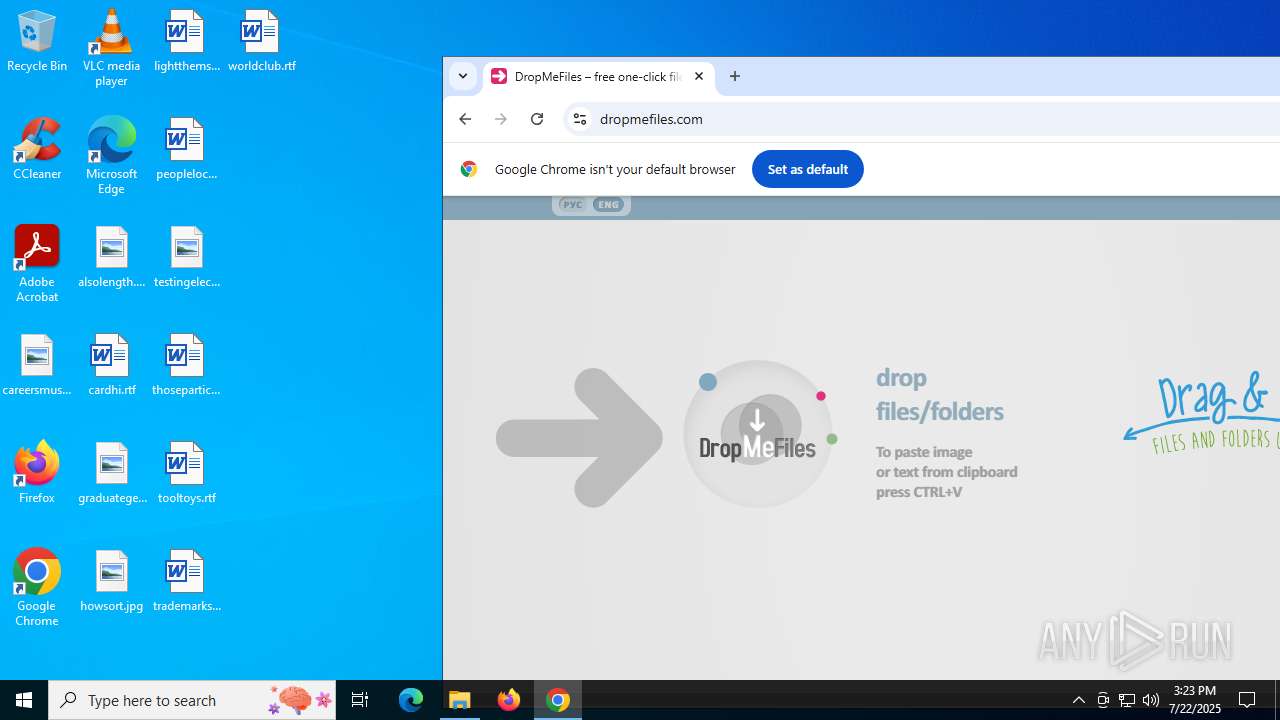Open the taskbar clock and calendar
Screen dimensions: 1280x720
pos(1196,700)
